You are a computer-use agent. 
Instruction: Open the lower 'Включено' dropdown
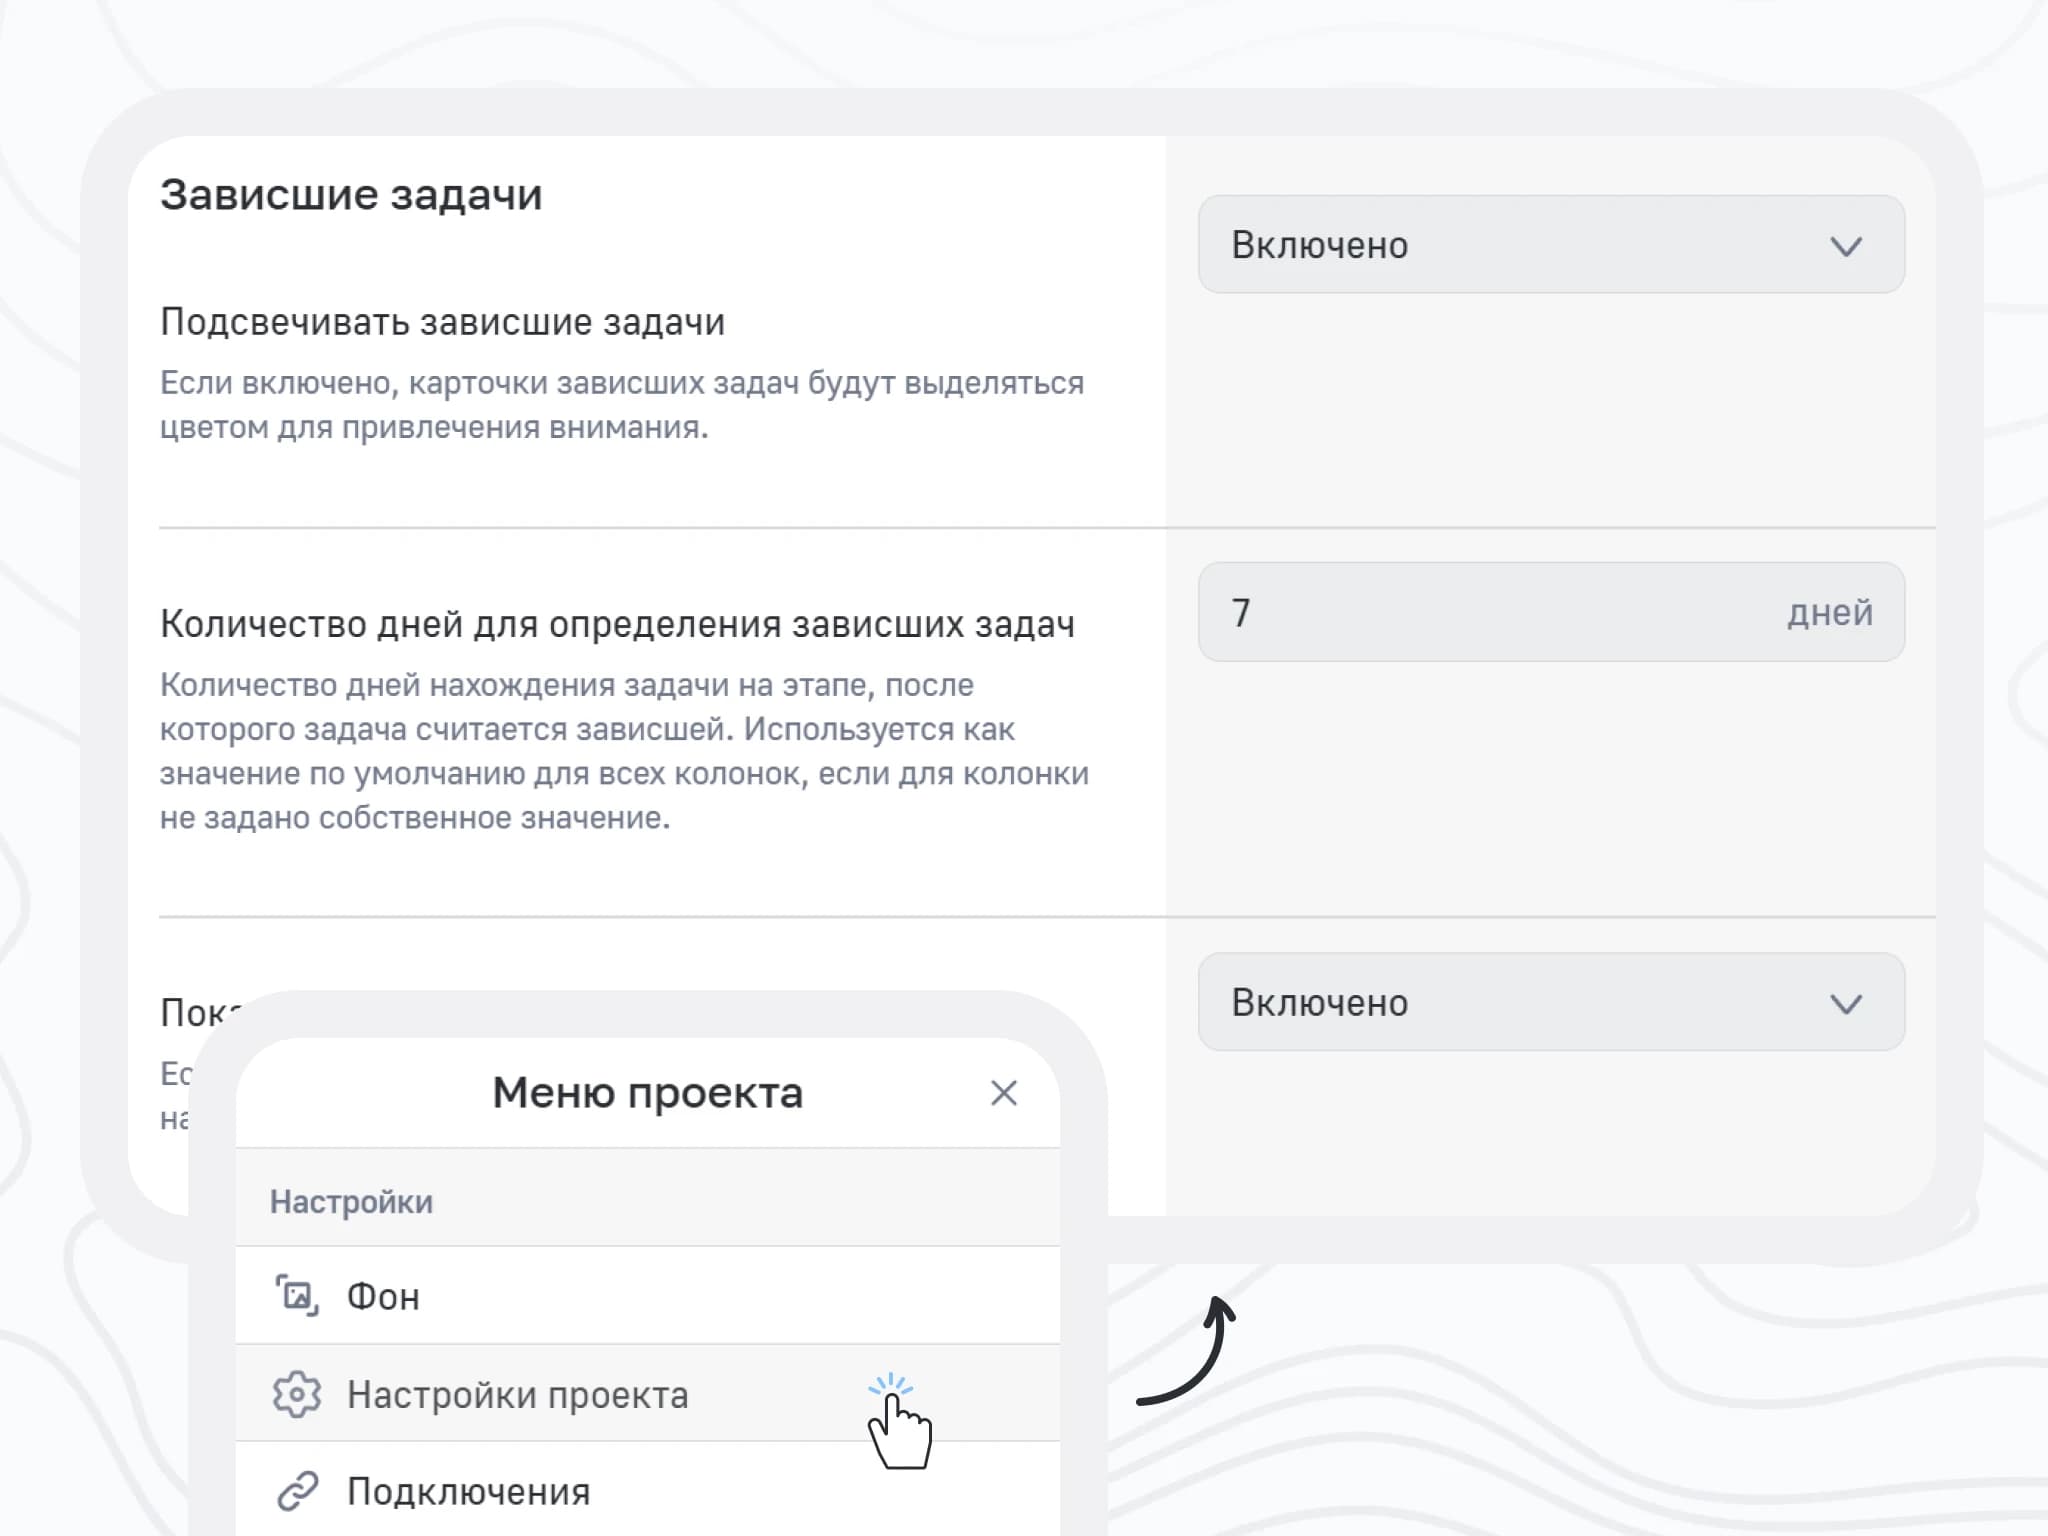pos(1551,1002)
